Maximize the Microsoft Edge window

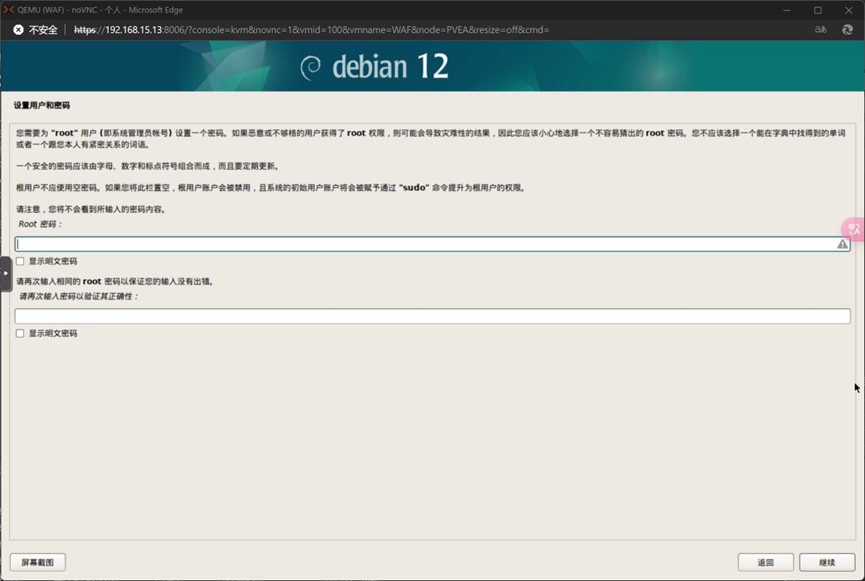point(818,10)
